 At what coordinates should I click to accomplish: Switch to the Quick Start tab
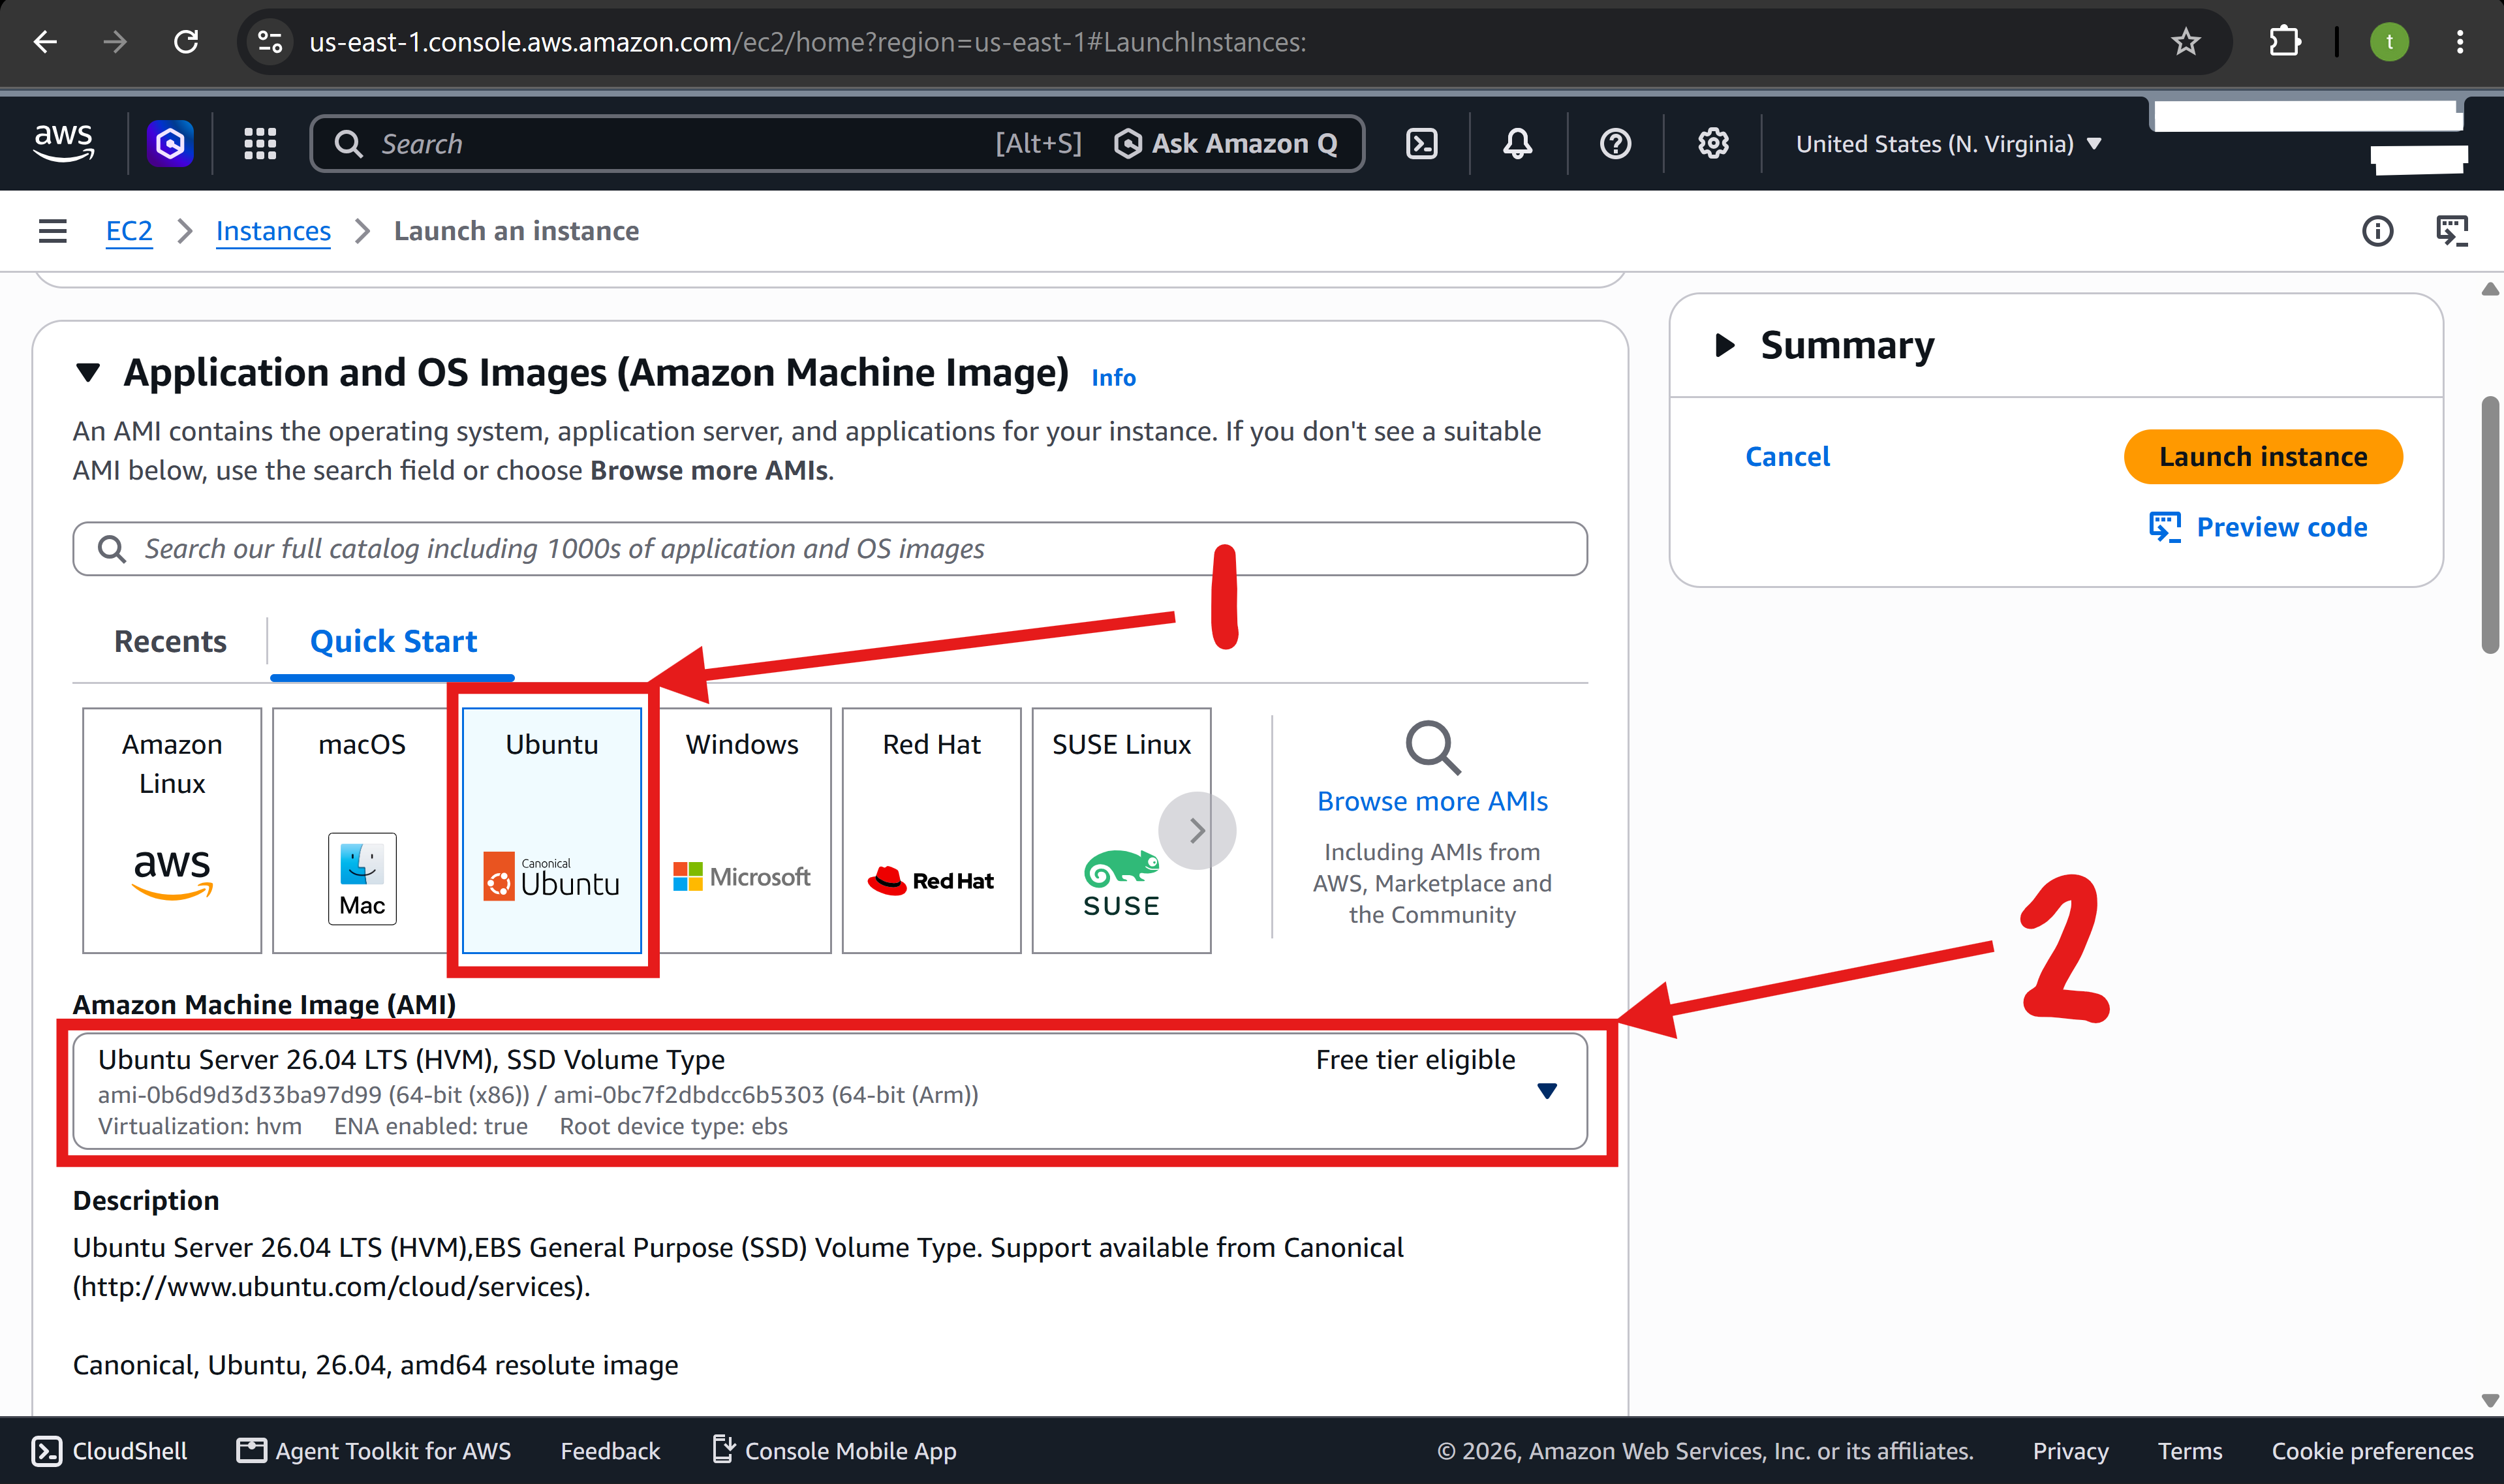point(393,641)
